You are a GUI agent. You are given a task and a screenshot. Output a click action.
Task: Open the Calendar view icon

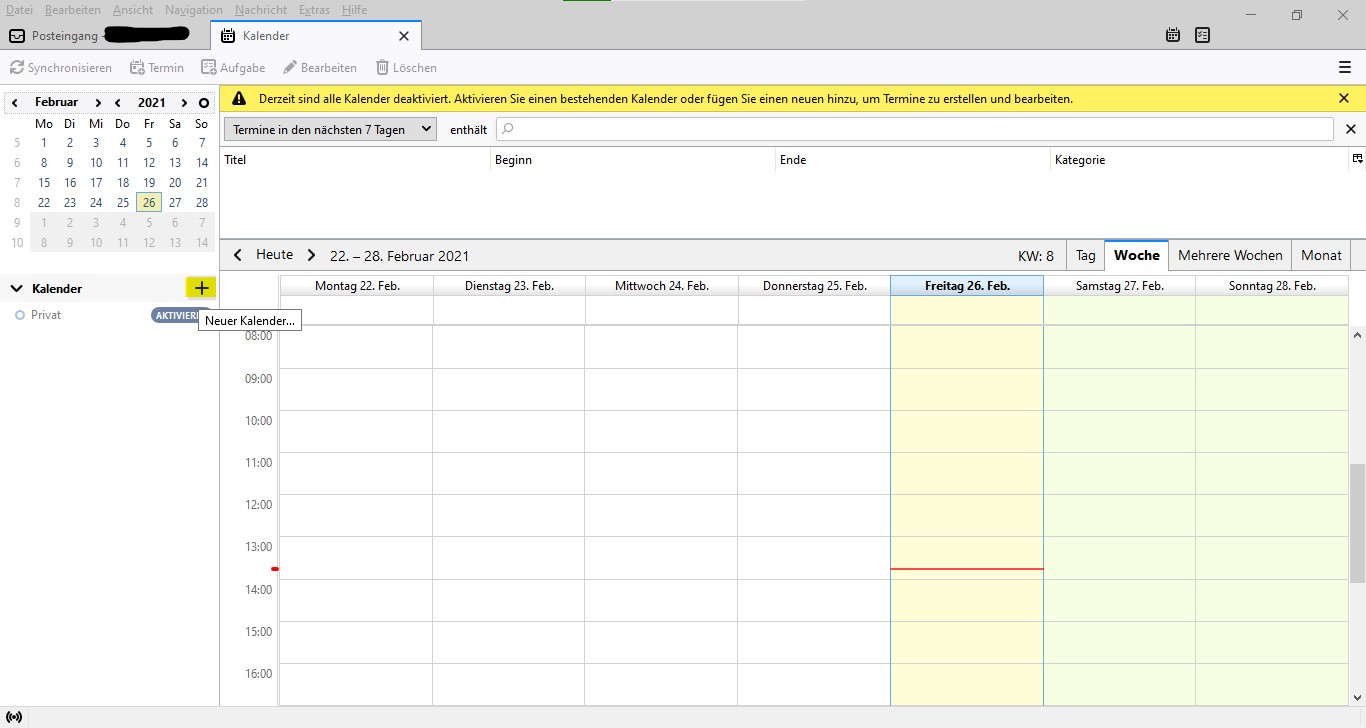pos(1171,34)
